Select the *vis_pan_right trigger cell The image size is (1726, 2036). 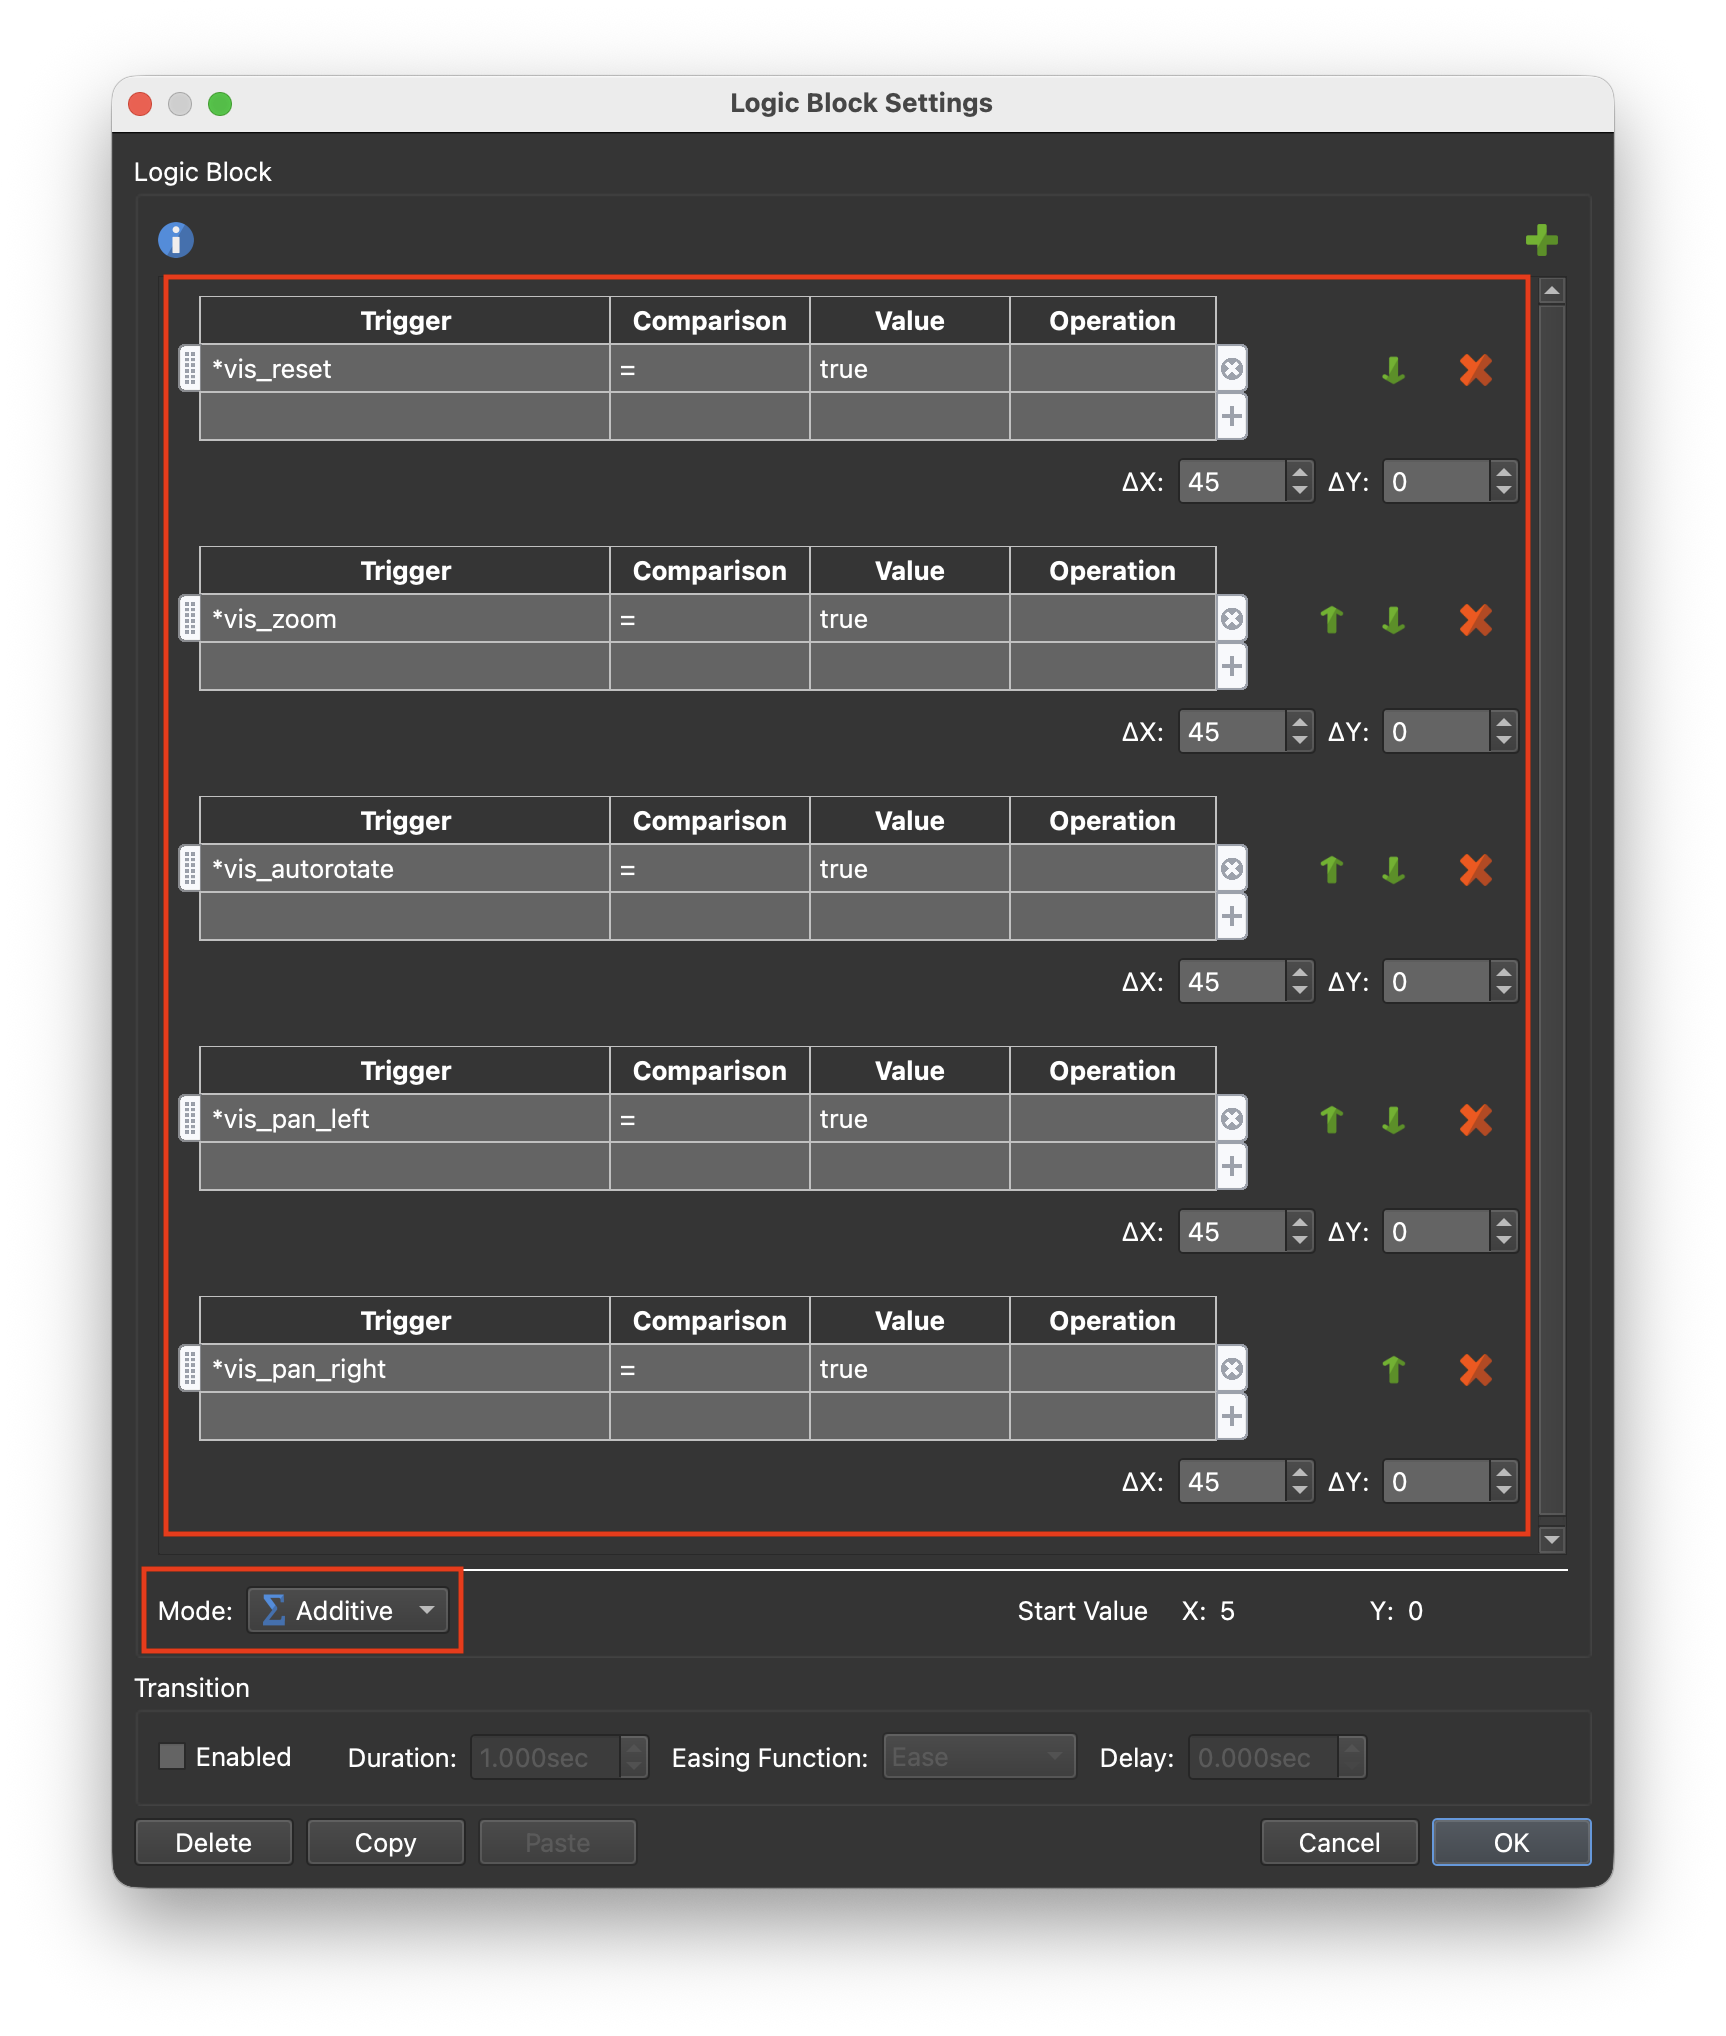[405, 1368]
